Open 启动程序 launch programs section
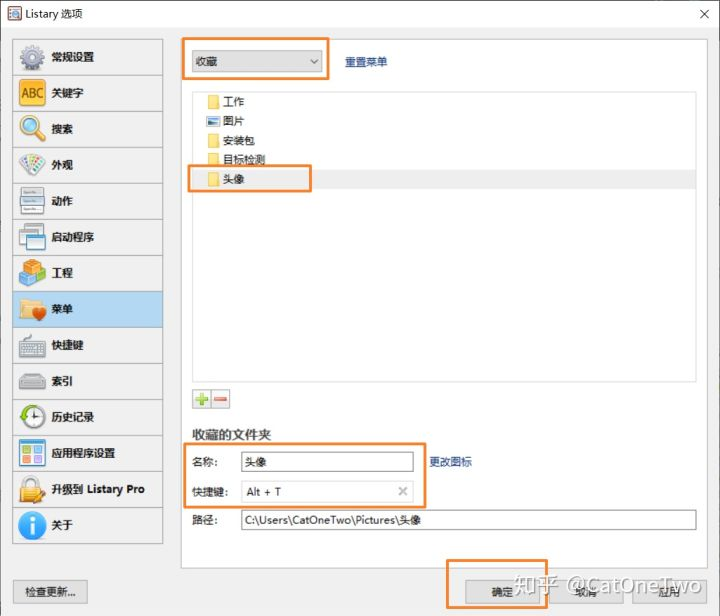Viewport: 720px width, 616px height. (87, 237)
